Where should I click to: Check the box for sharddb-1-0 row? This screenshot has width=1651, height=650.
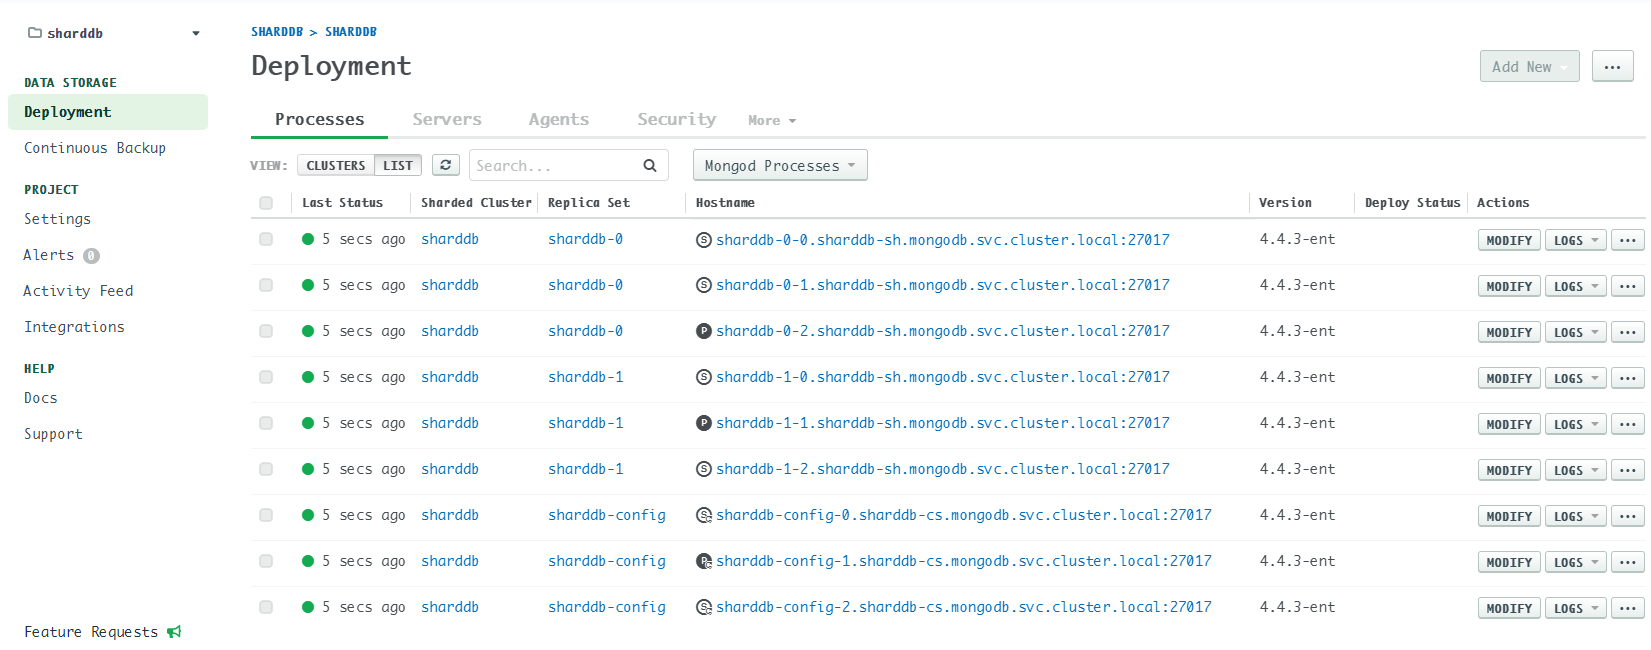pos(266,377)
